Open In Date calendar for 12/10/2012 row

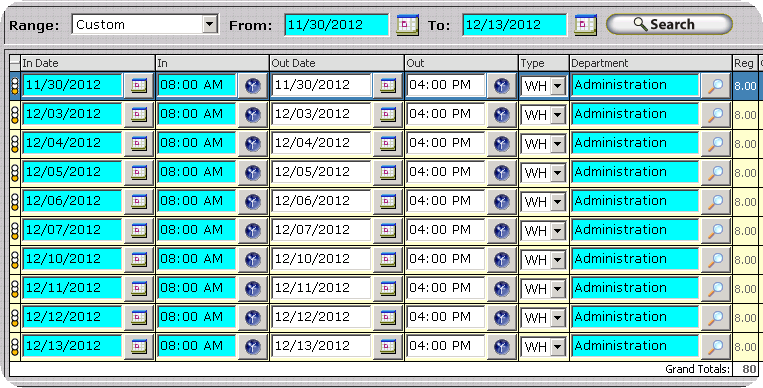[x=139, y=260]
